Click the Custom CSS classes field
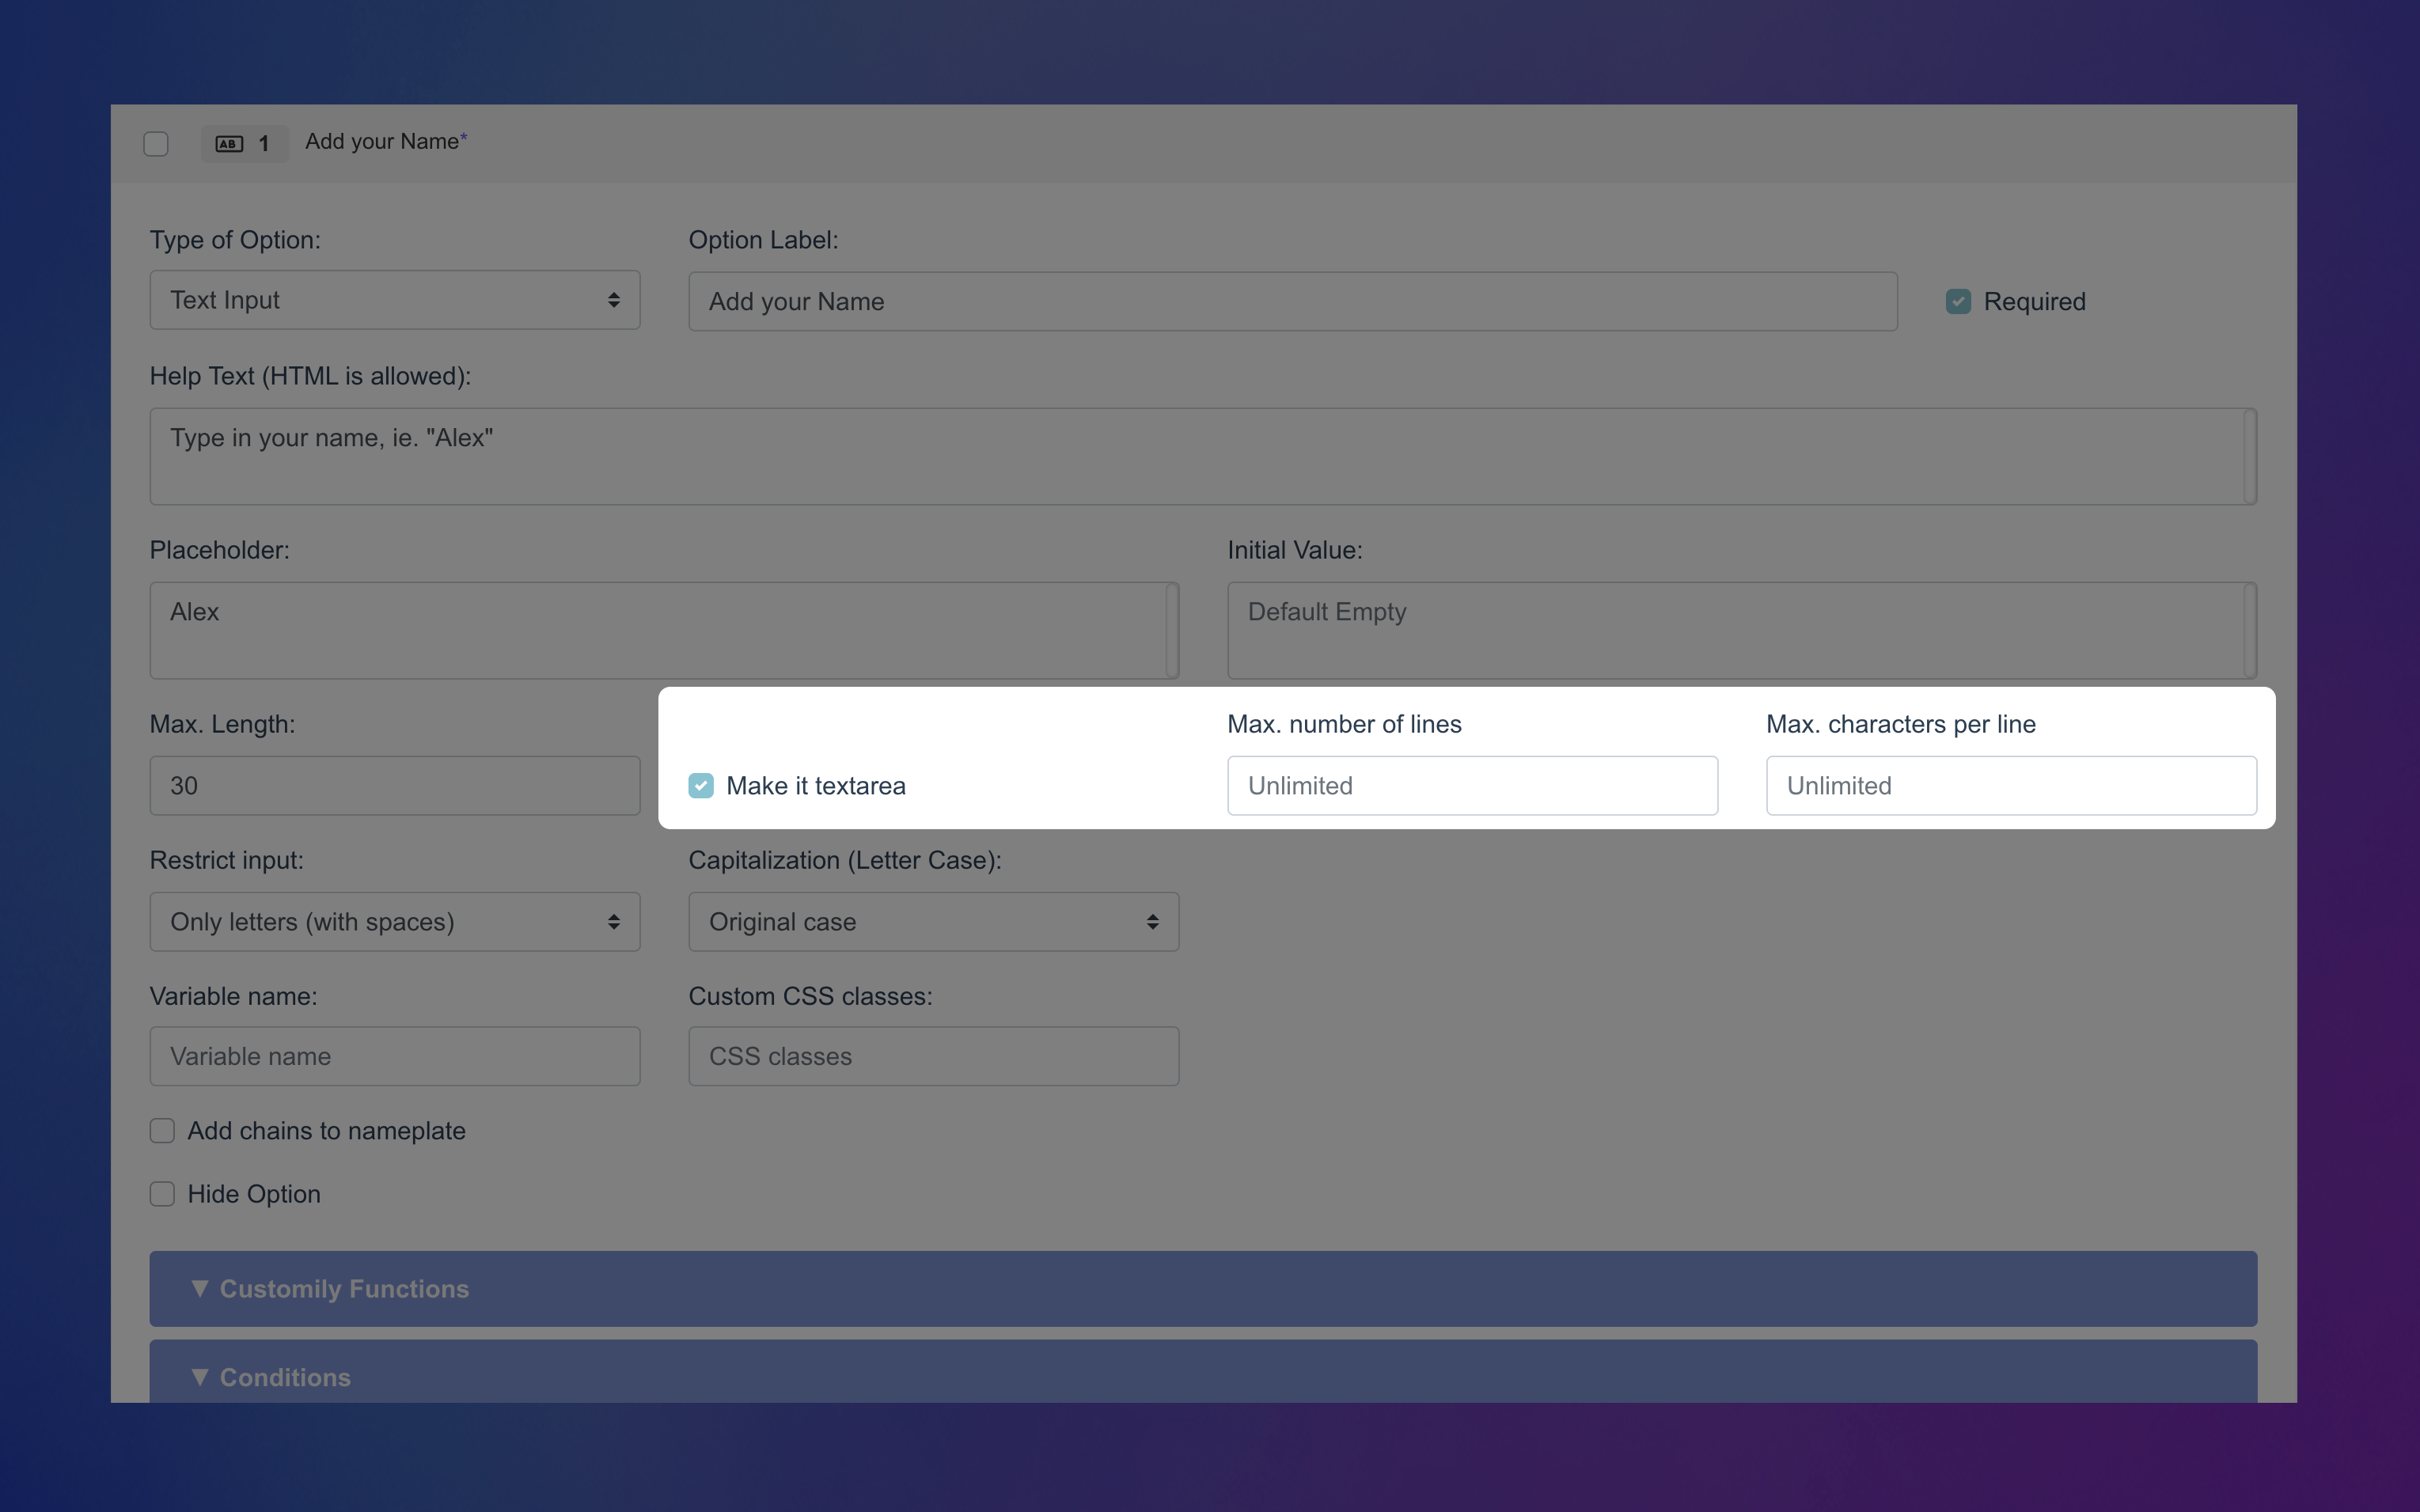 click(933, 1056)
